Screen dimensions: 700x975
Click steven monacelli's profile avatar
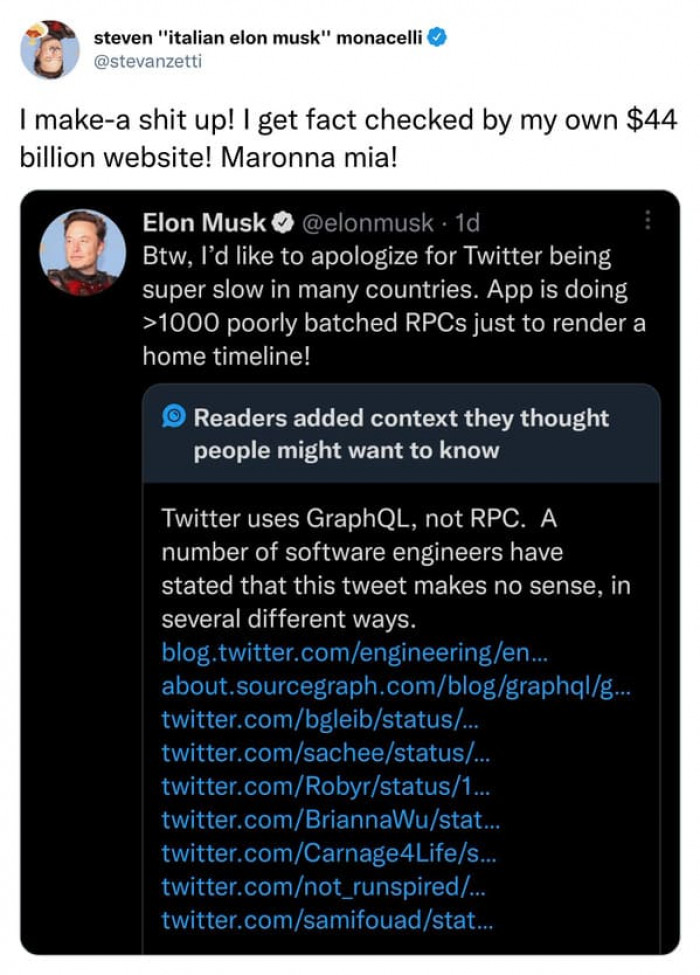click(50, 49)
